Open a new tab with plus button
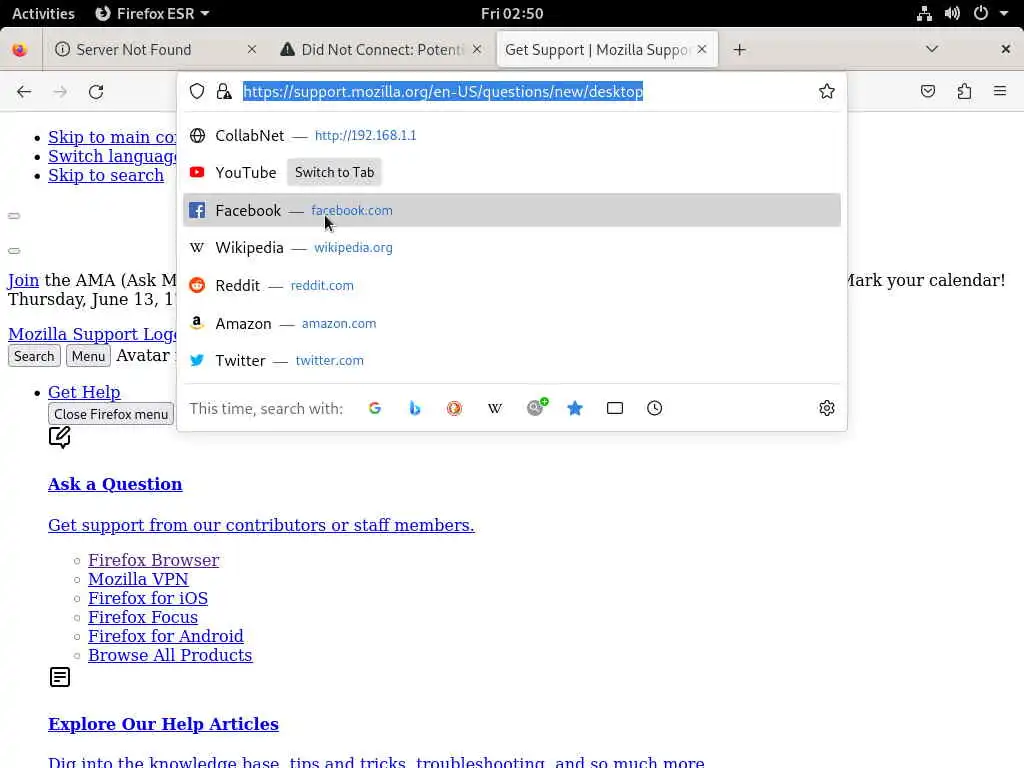This screenshot has height=768, width=1024. click(x=739, y=50)
